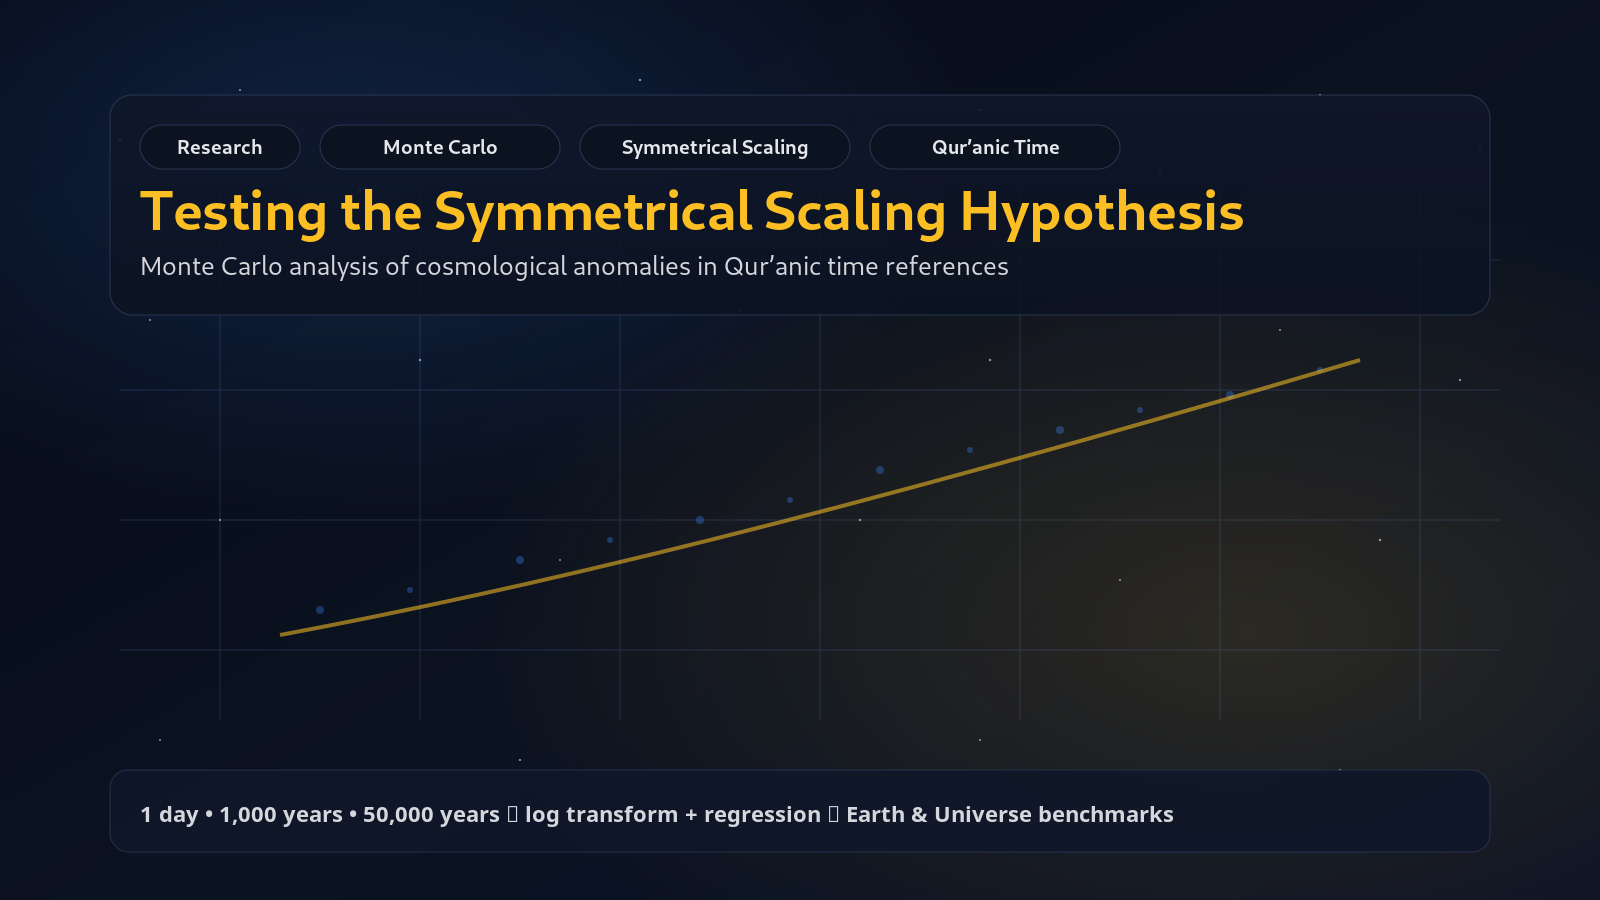Select 'Earth & Universe benchmarks' text
Viewport: 1600px width, 900px height.
pos(1009,815)
